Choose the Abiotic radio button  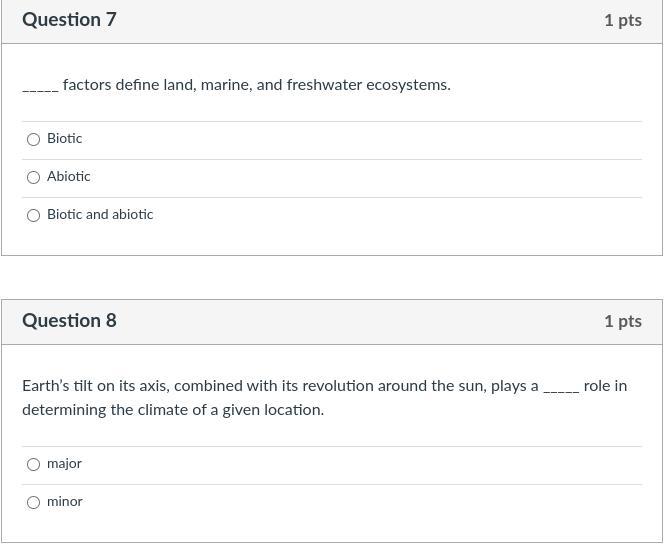click(33, 177)
